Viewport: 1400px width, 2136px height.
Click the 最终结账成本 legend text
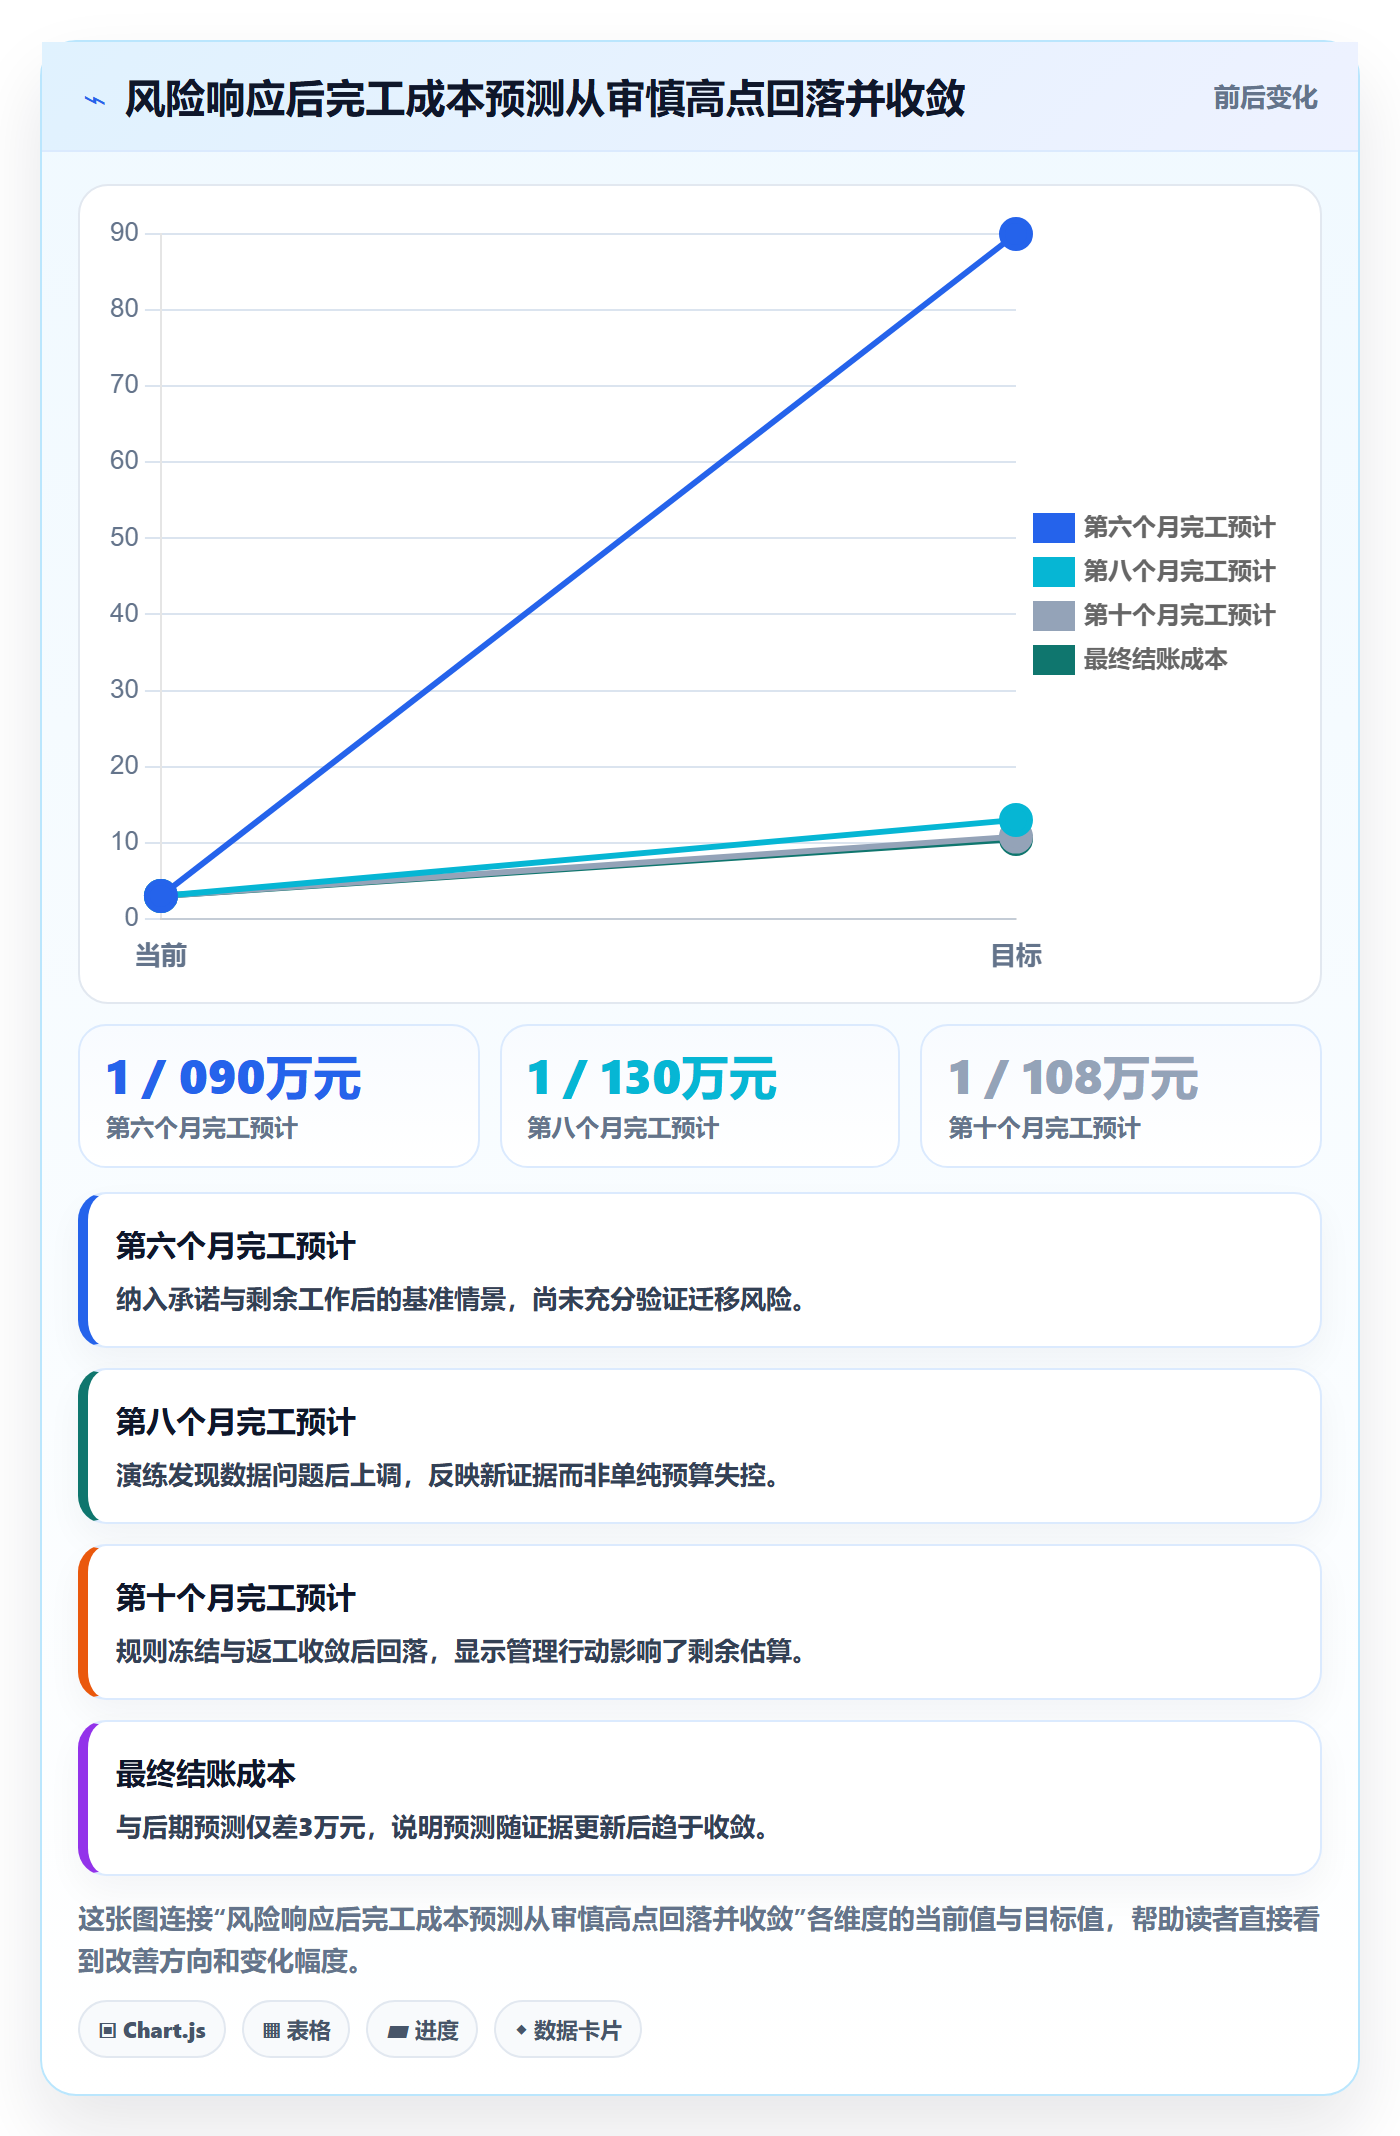tap(1155, 659)
